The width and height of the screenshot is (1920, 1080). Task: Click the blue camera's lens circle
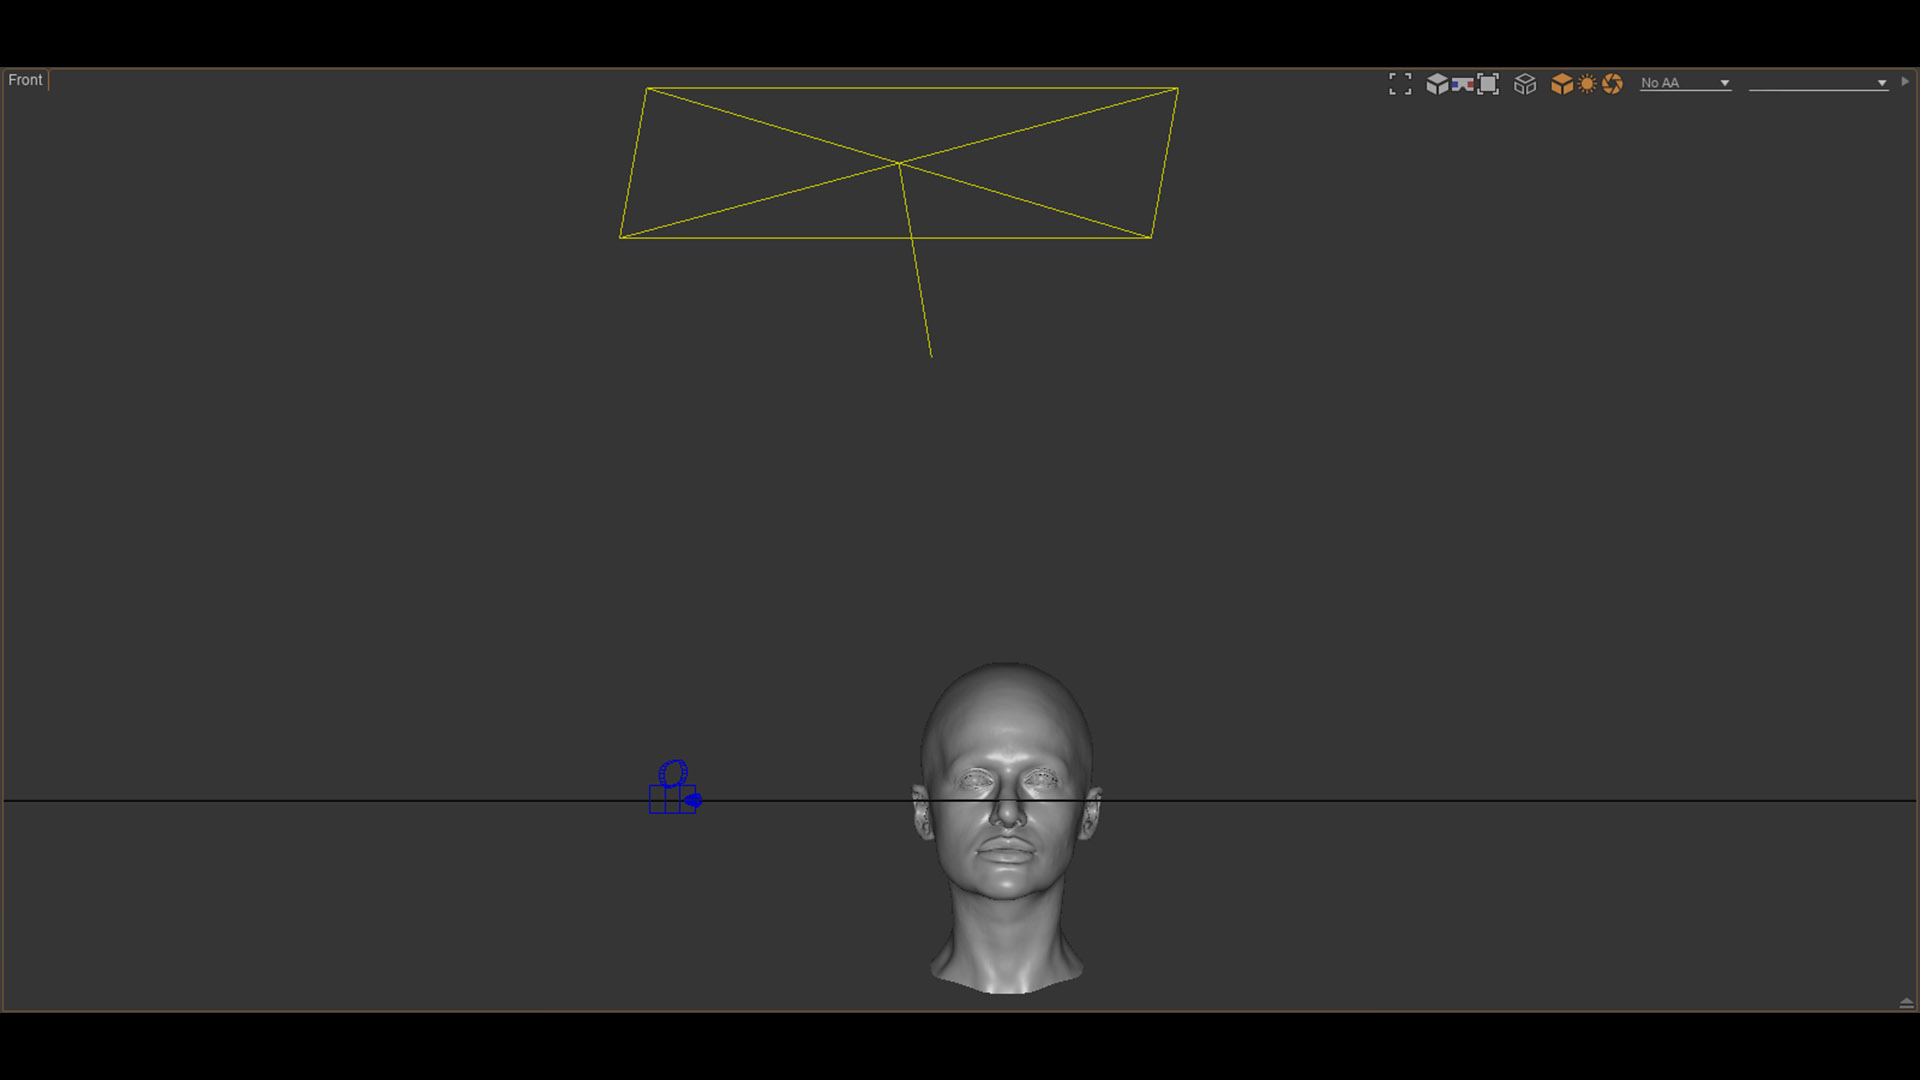click(673, 773)
